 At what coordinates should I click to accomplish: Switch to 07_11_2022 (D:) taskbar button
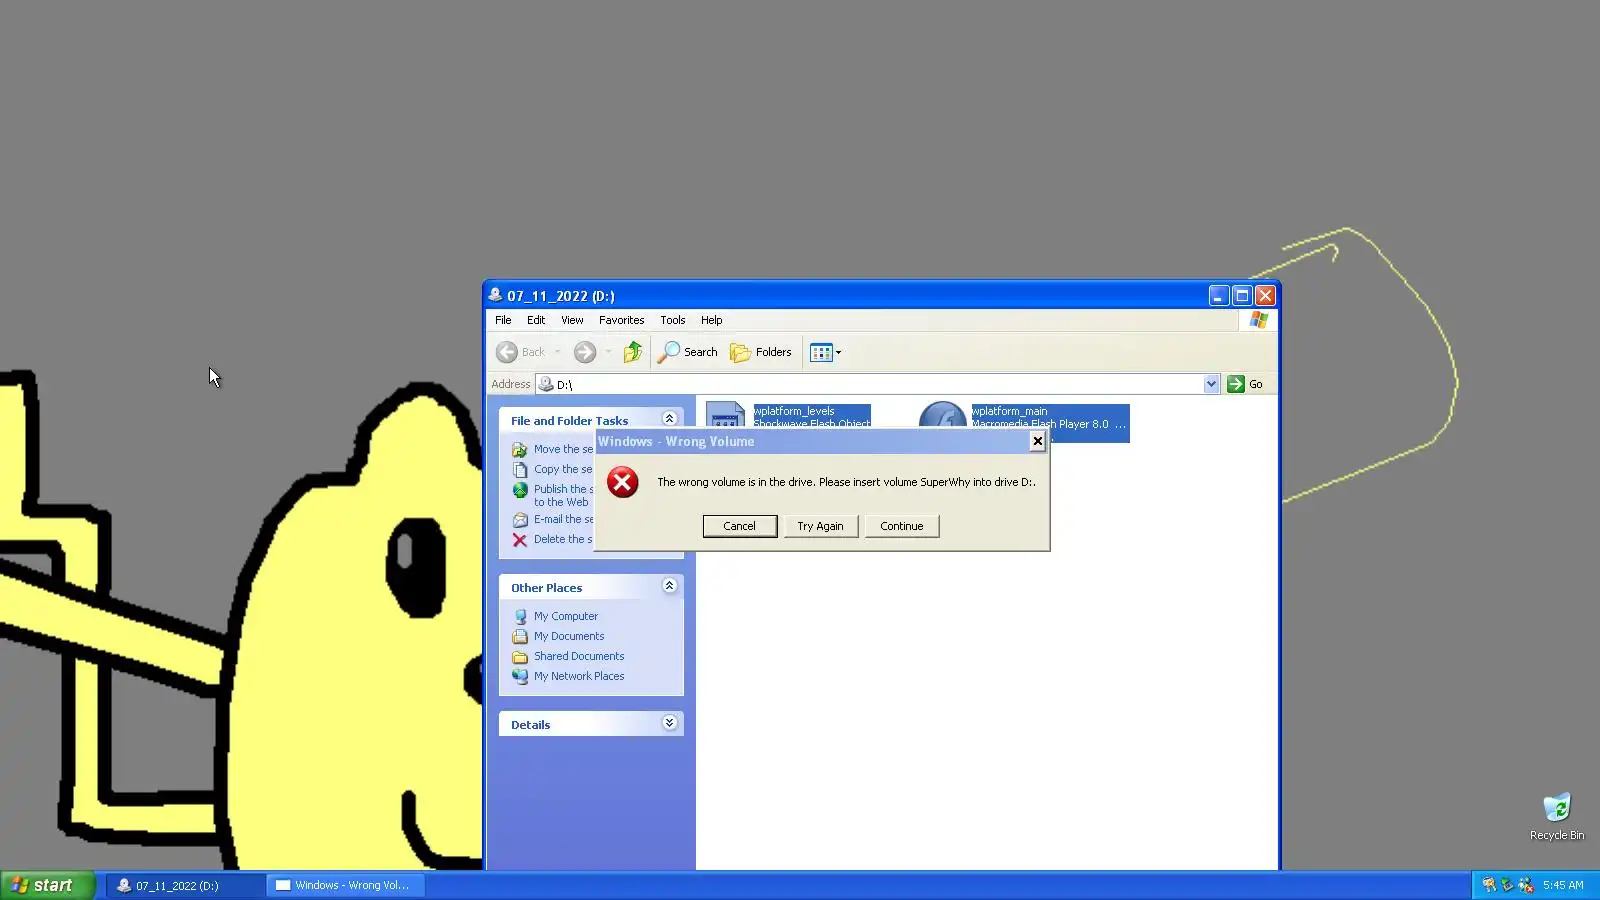click(x=185, y=885)
